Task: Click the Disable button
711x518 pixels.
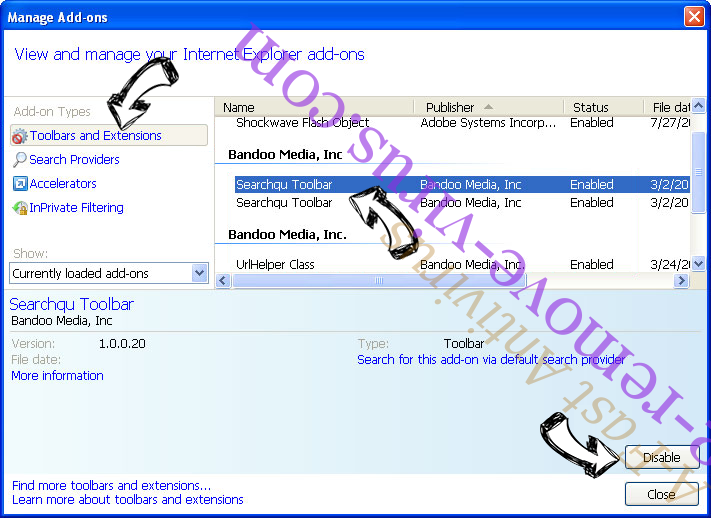Action: coord(662,457)
